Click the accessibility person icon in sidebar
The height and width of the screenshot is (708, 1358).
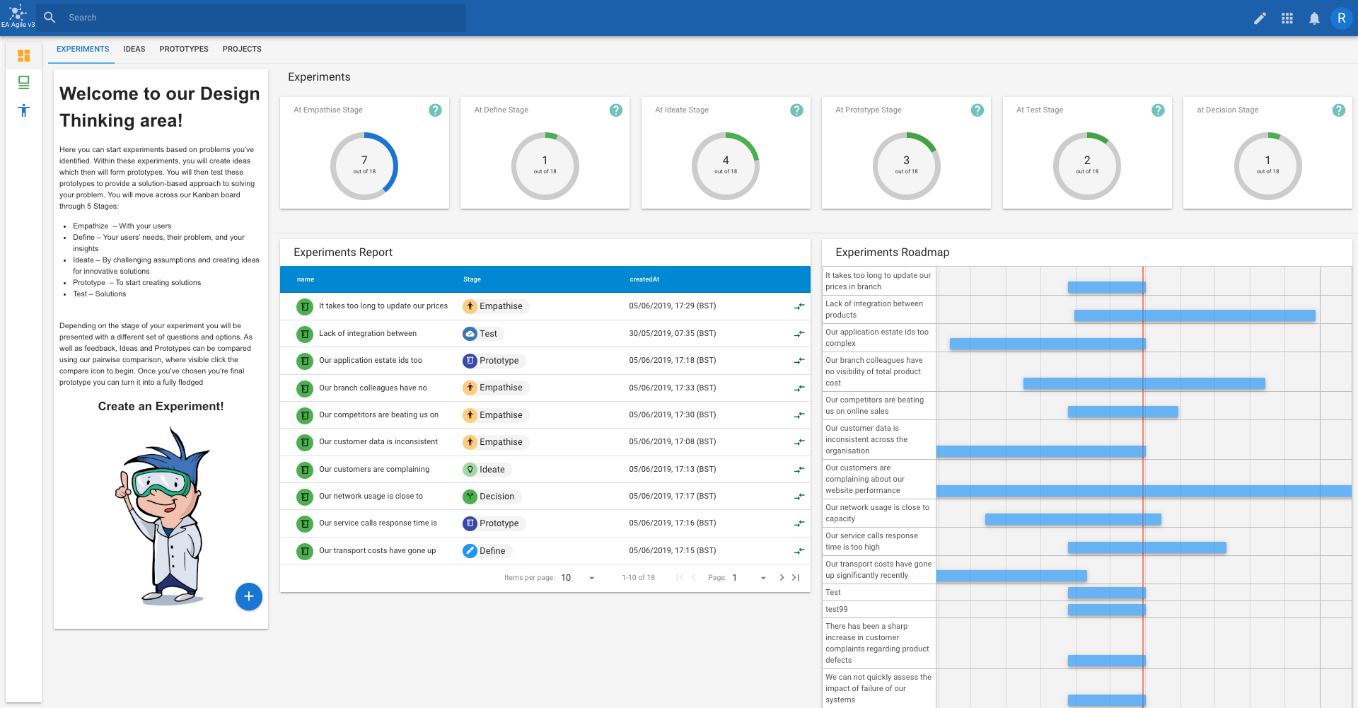click(x=24, y=110)
